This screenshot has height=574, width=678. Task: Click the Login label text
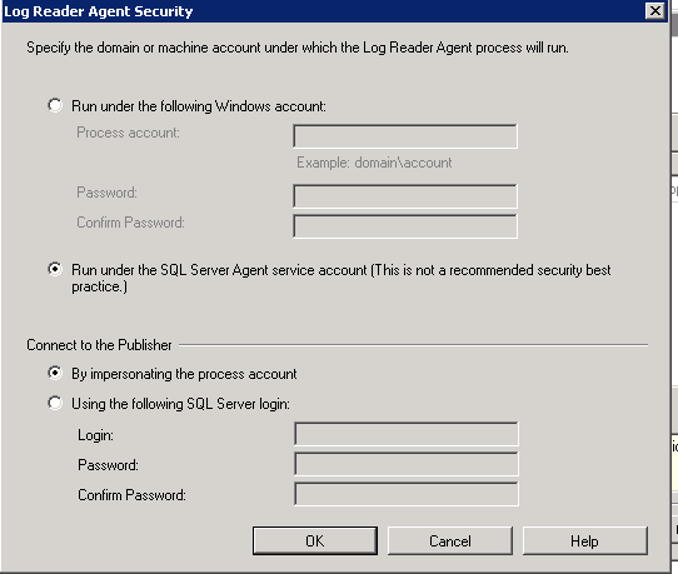point(96,435)
